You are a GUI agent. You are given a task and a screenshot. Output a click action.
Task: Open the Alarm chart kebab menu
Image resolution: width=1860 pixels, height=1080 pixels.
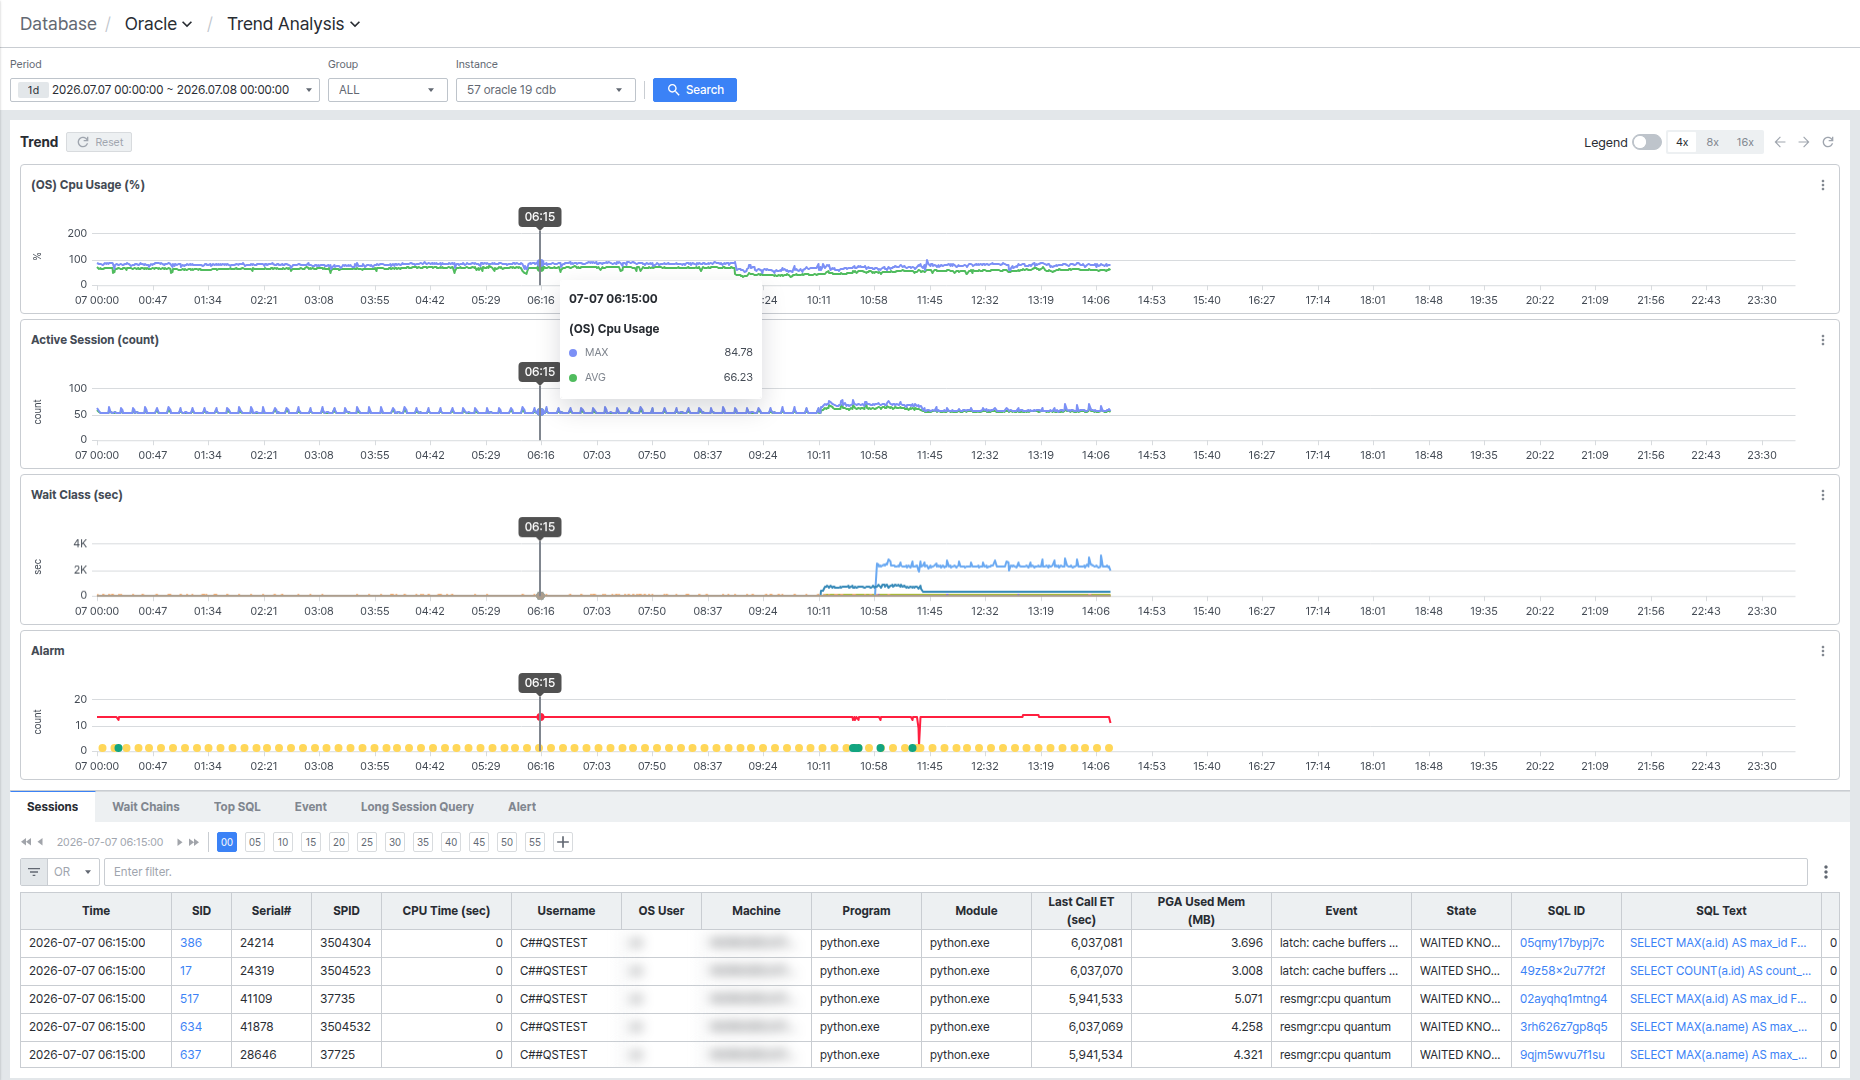tap(1823, 651)
